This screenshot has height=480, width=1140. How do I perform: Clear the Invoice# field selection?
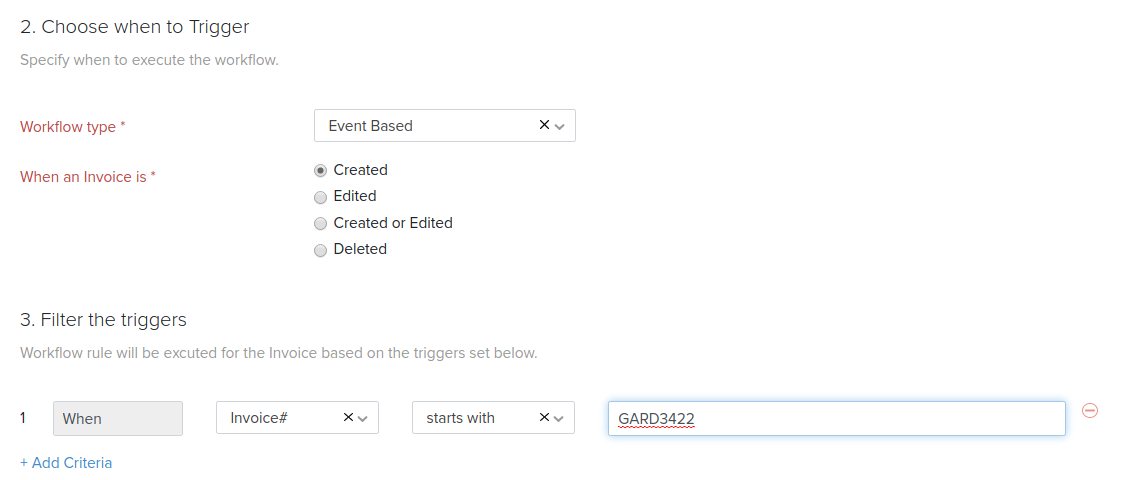[x=348, y=417]
